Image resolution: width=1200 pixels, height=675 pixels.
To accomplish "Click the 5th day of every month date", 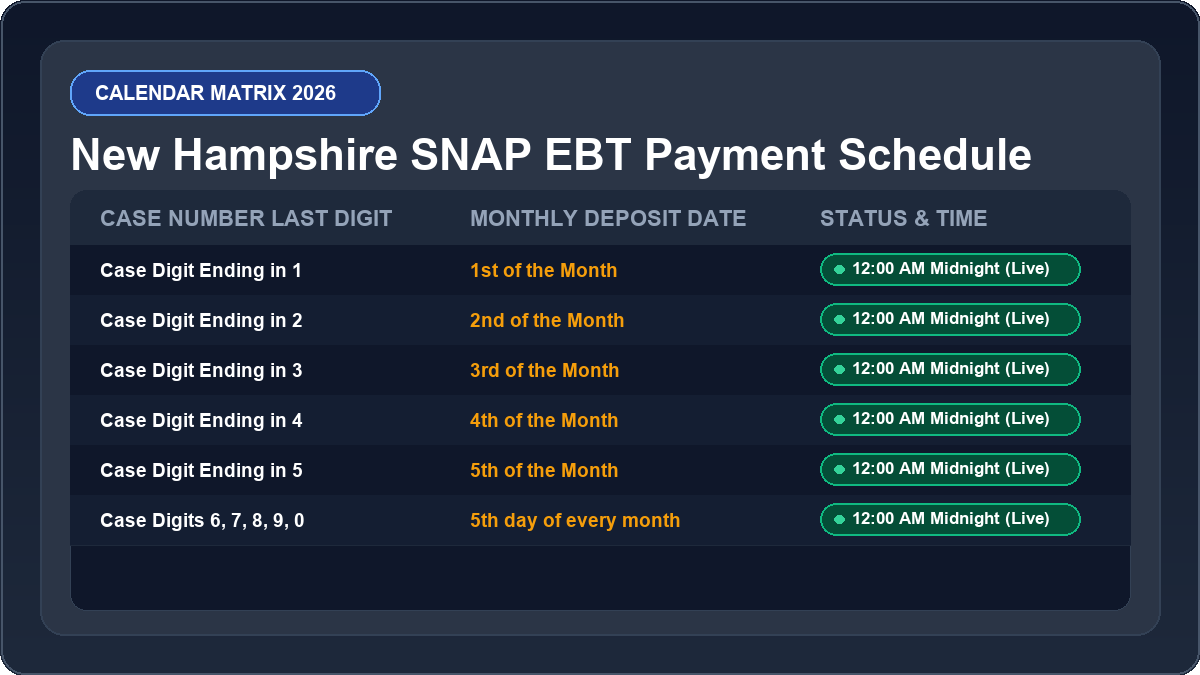I will (575, 520).
